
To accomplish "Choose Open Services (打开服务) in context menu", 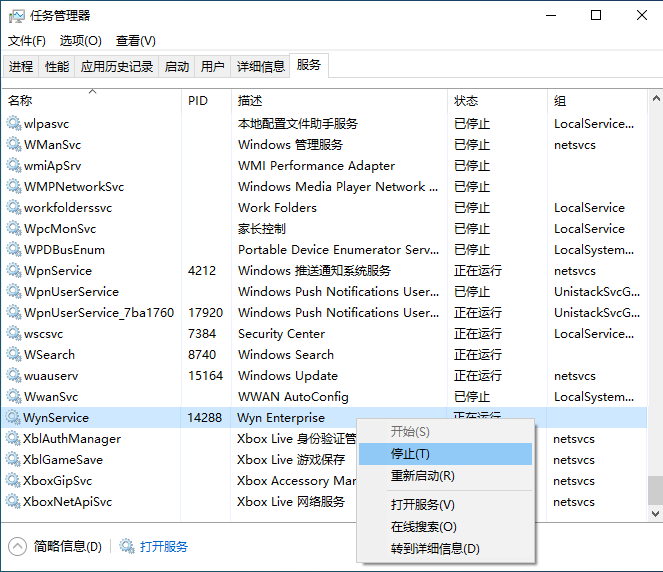I will click(x=422, y=505).
